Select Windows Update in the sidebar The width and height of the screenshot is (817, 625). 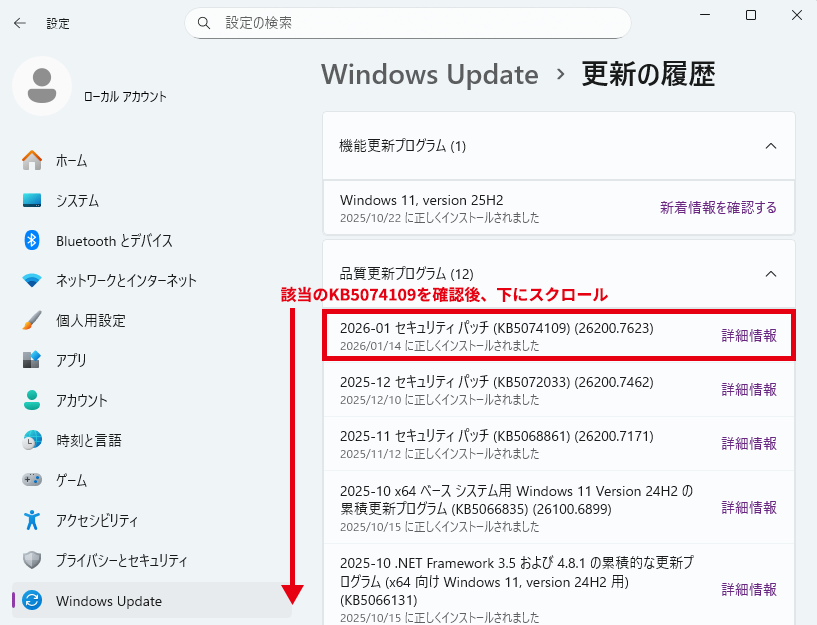point(108,601)
